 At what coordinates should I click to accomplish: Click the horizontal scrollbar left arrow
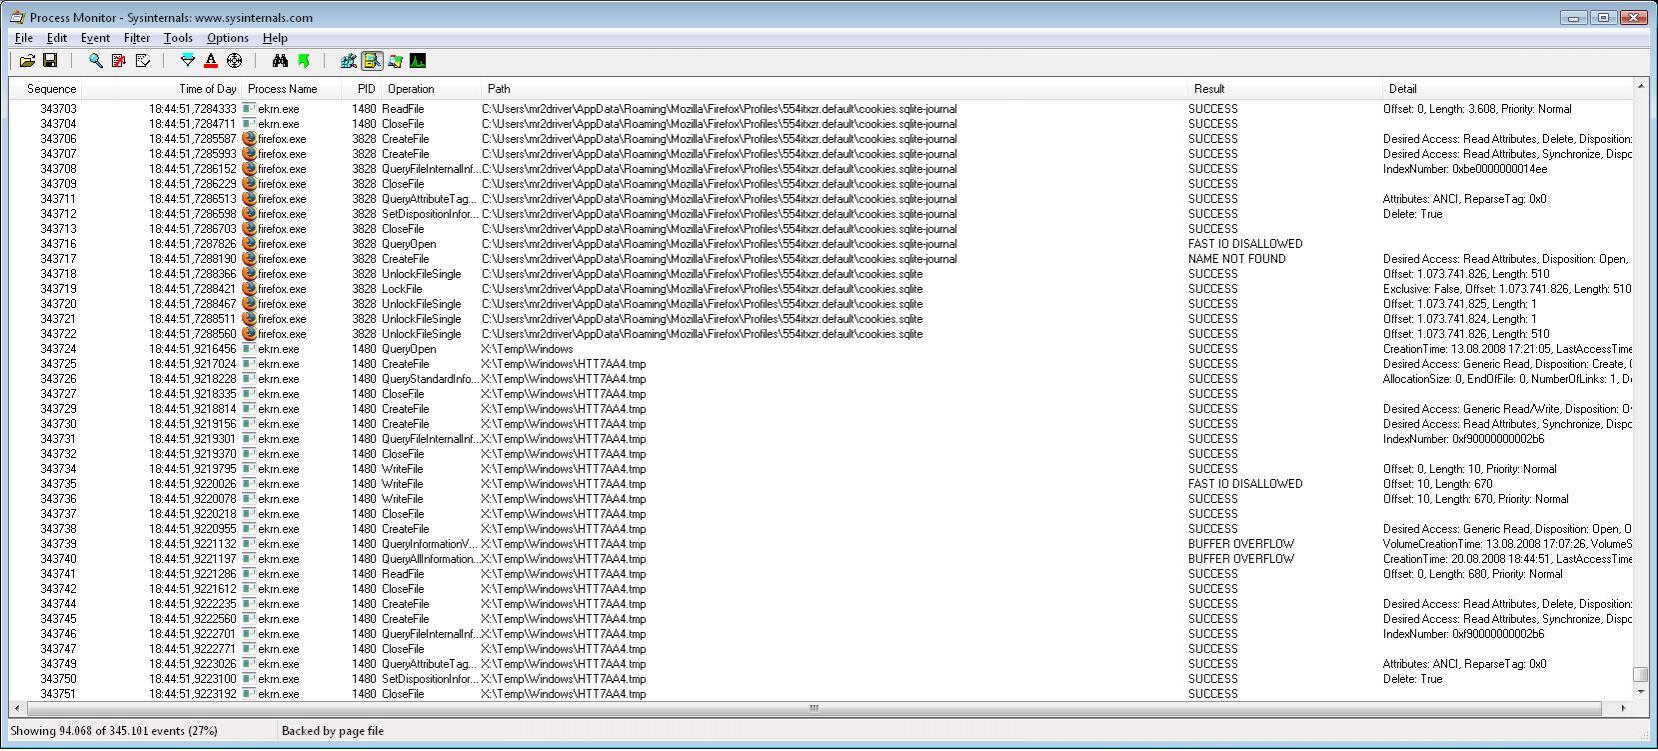(x=17, y=708)
